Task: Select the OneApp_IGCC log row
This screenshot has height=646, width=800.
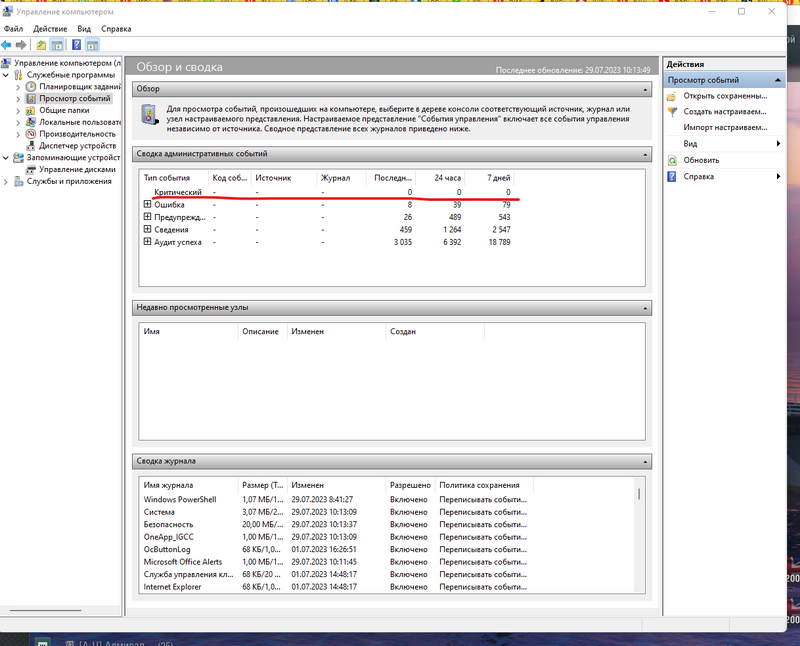Action: point(336,537)
